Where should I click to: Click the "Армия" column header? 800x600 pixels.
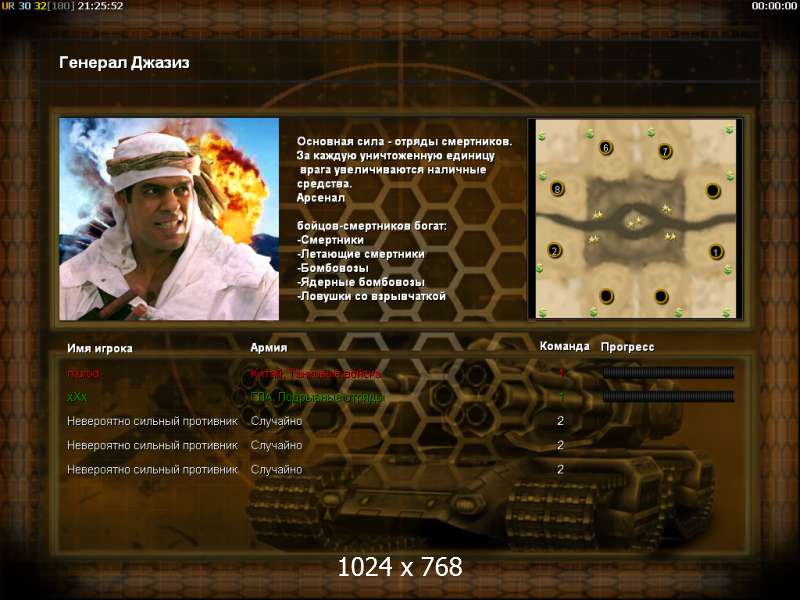pyautogui.click(x=269, y=348)
